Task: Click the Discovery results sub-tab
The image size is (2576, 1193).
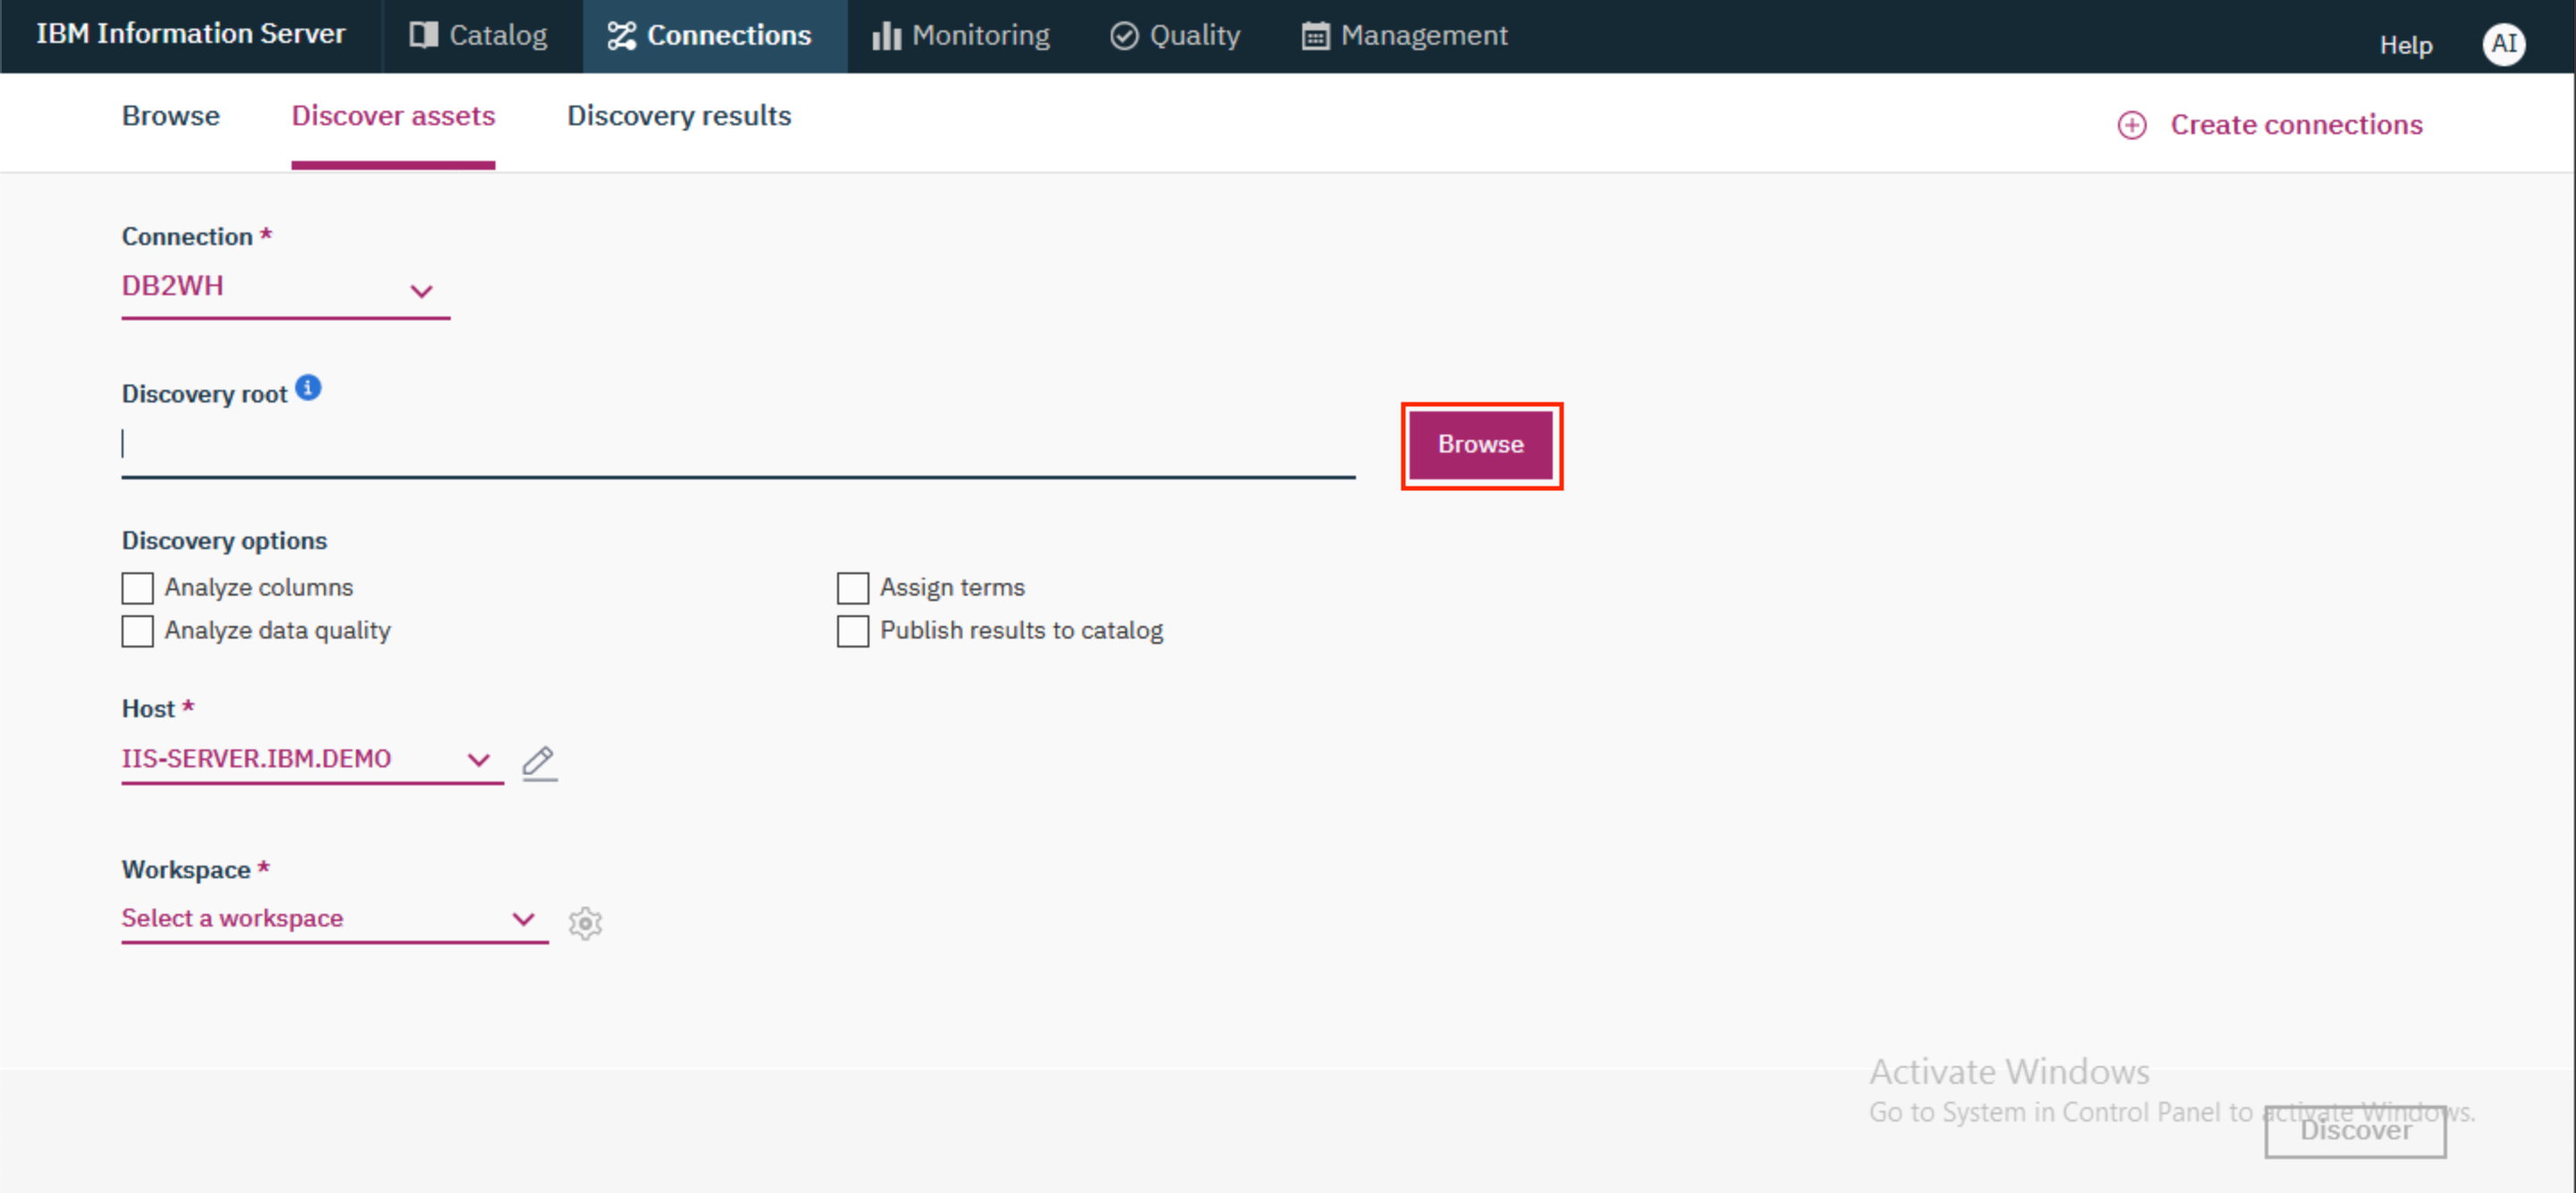Action: click(679, 115)
